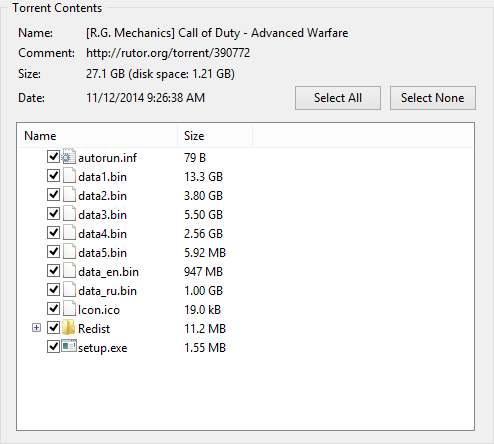This screenshot has height=444, width=494.
Task: Click the data5.bin file icon
Action: click(x=69, y=252)
